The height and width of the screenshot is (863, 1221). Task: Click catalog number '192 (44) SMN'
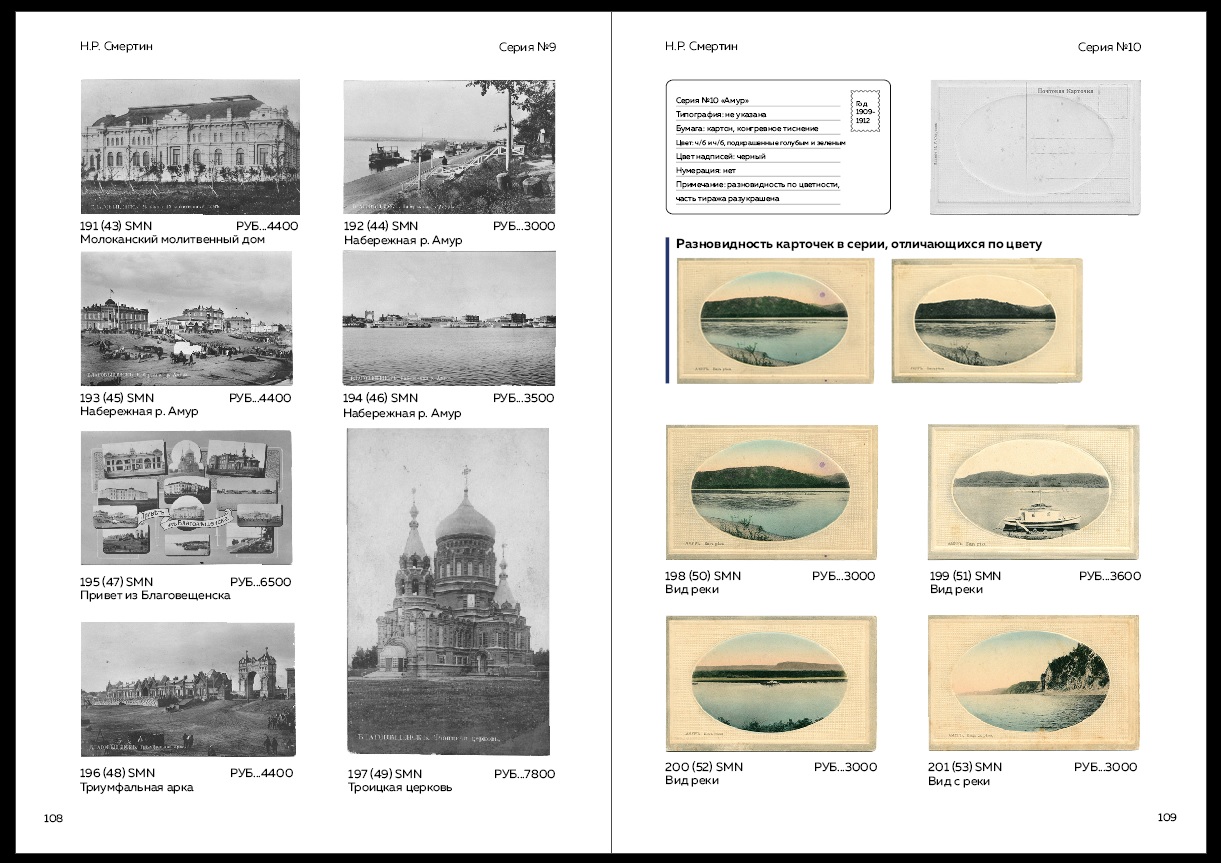(x=381, y=226)
